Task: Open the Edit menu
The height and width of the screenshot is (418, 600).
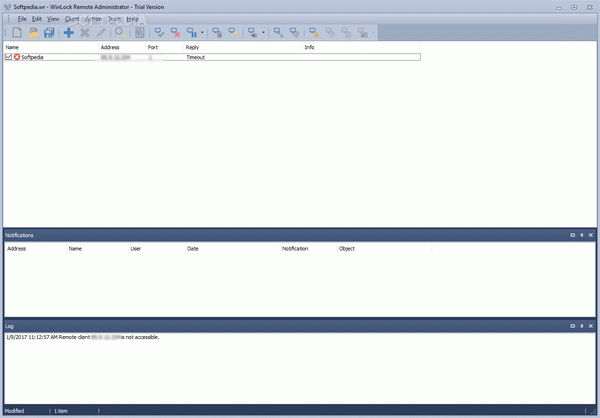Action: coord(37,19)
